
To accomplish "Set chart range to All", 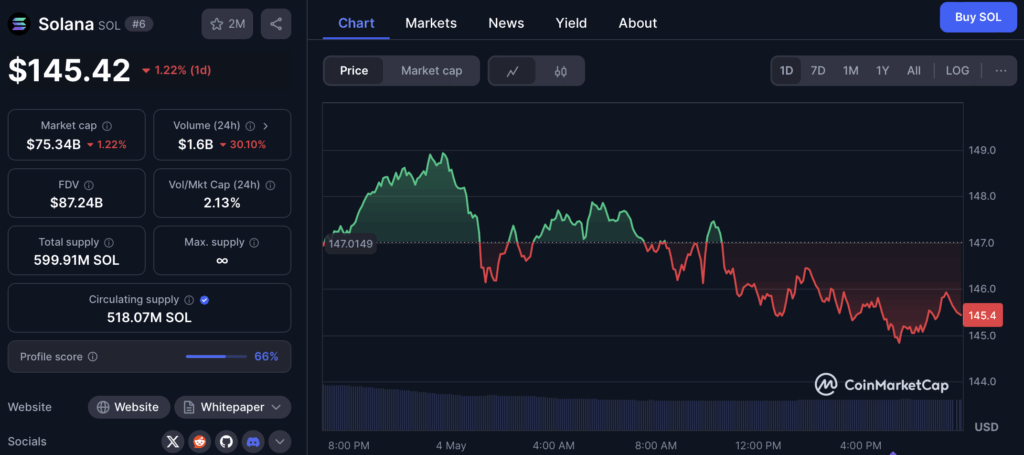I will 914,71.
